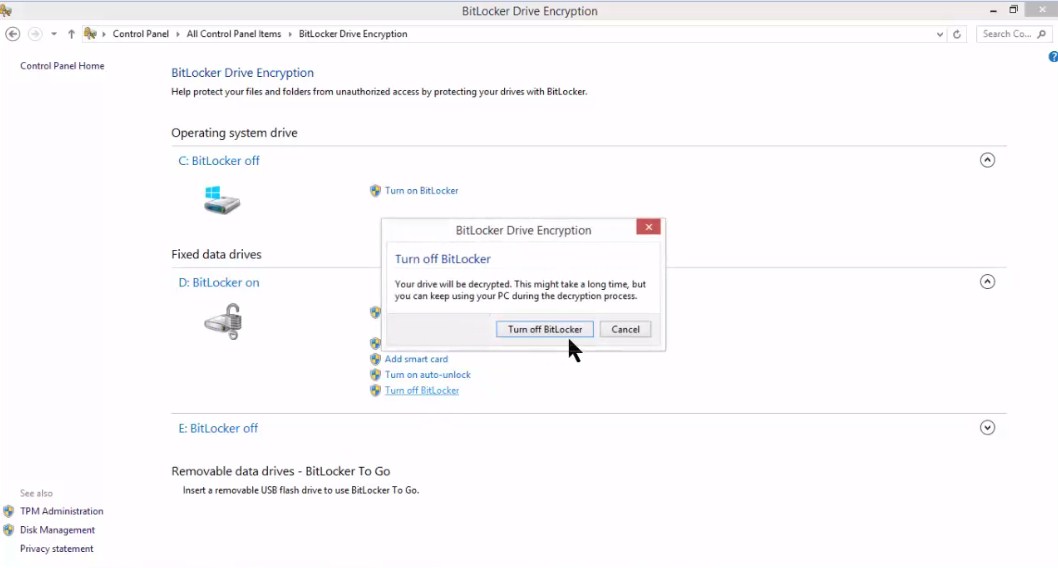Screen dimensions: 1058x568
Task: Click the Turn off BitLocker dialog heading
Action: pyautogui.click(x=443, y=259)
